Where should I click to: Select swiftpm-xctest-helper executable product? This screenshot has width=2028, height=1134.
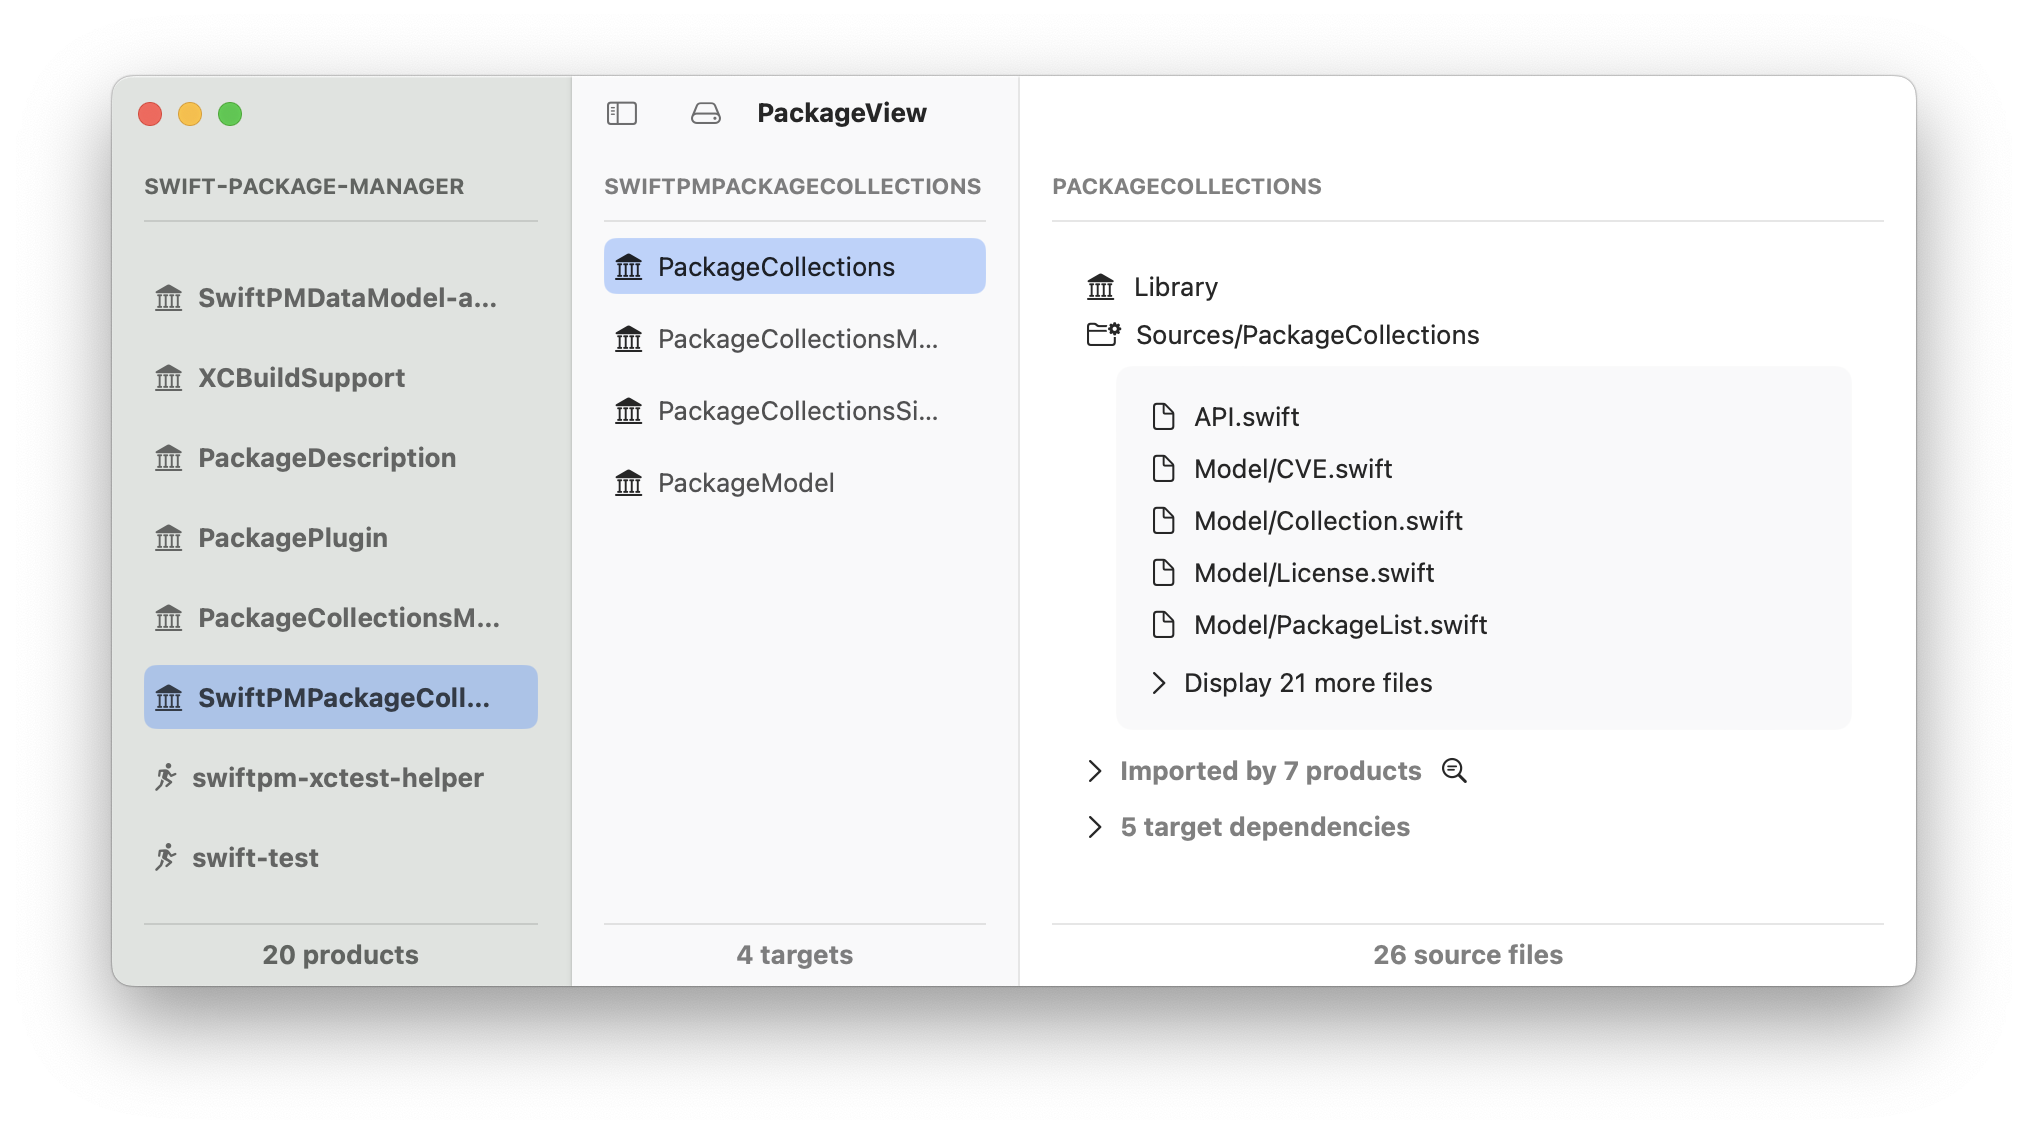point(337,778)
